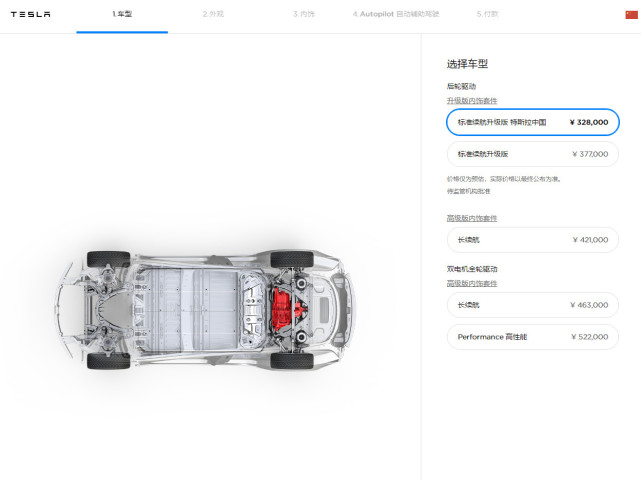Go to the 3.内饰 interior step
Viewport: 641px width, 480px height.
point(304,14)
